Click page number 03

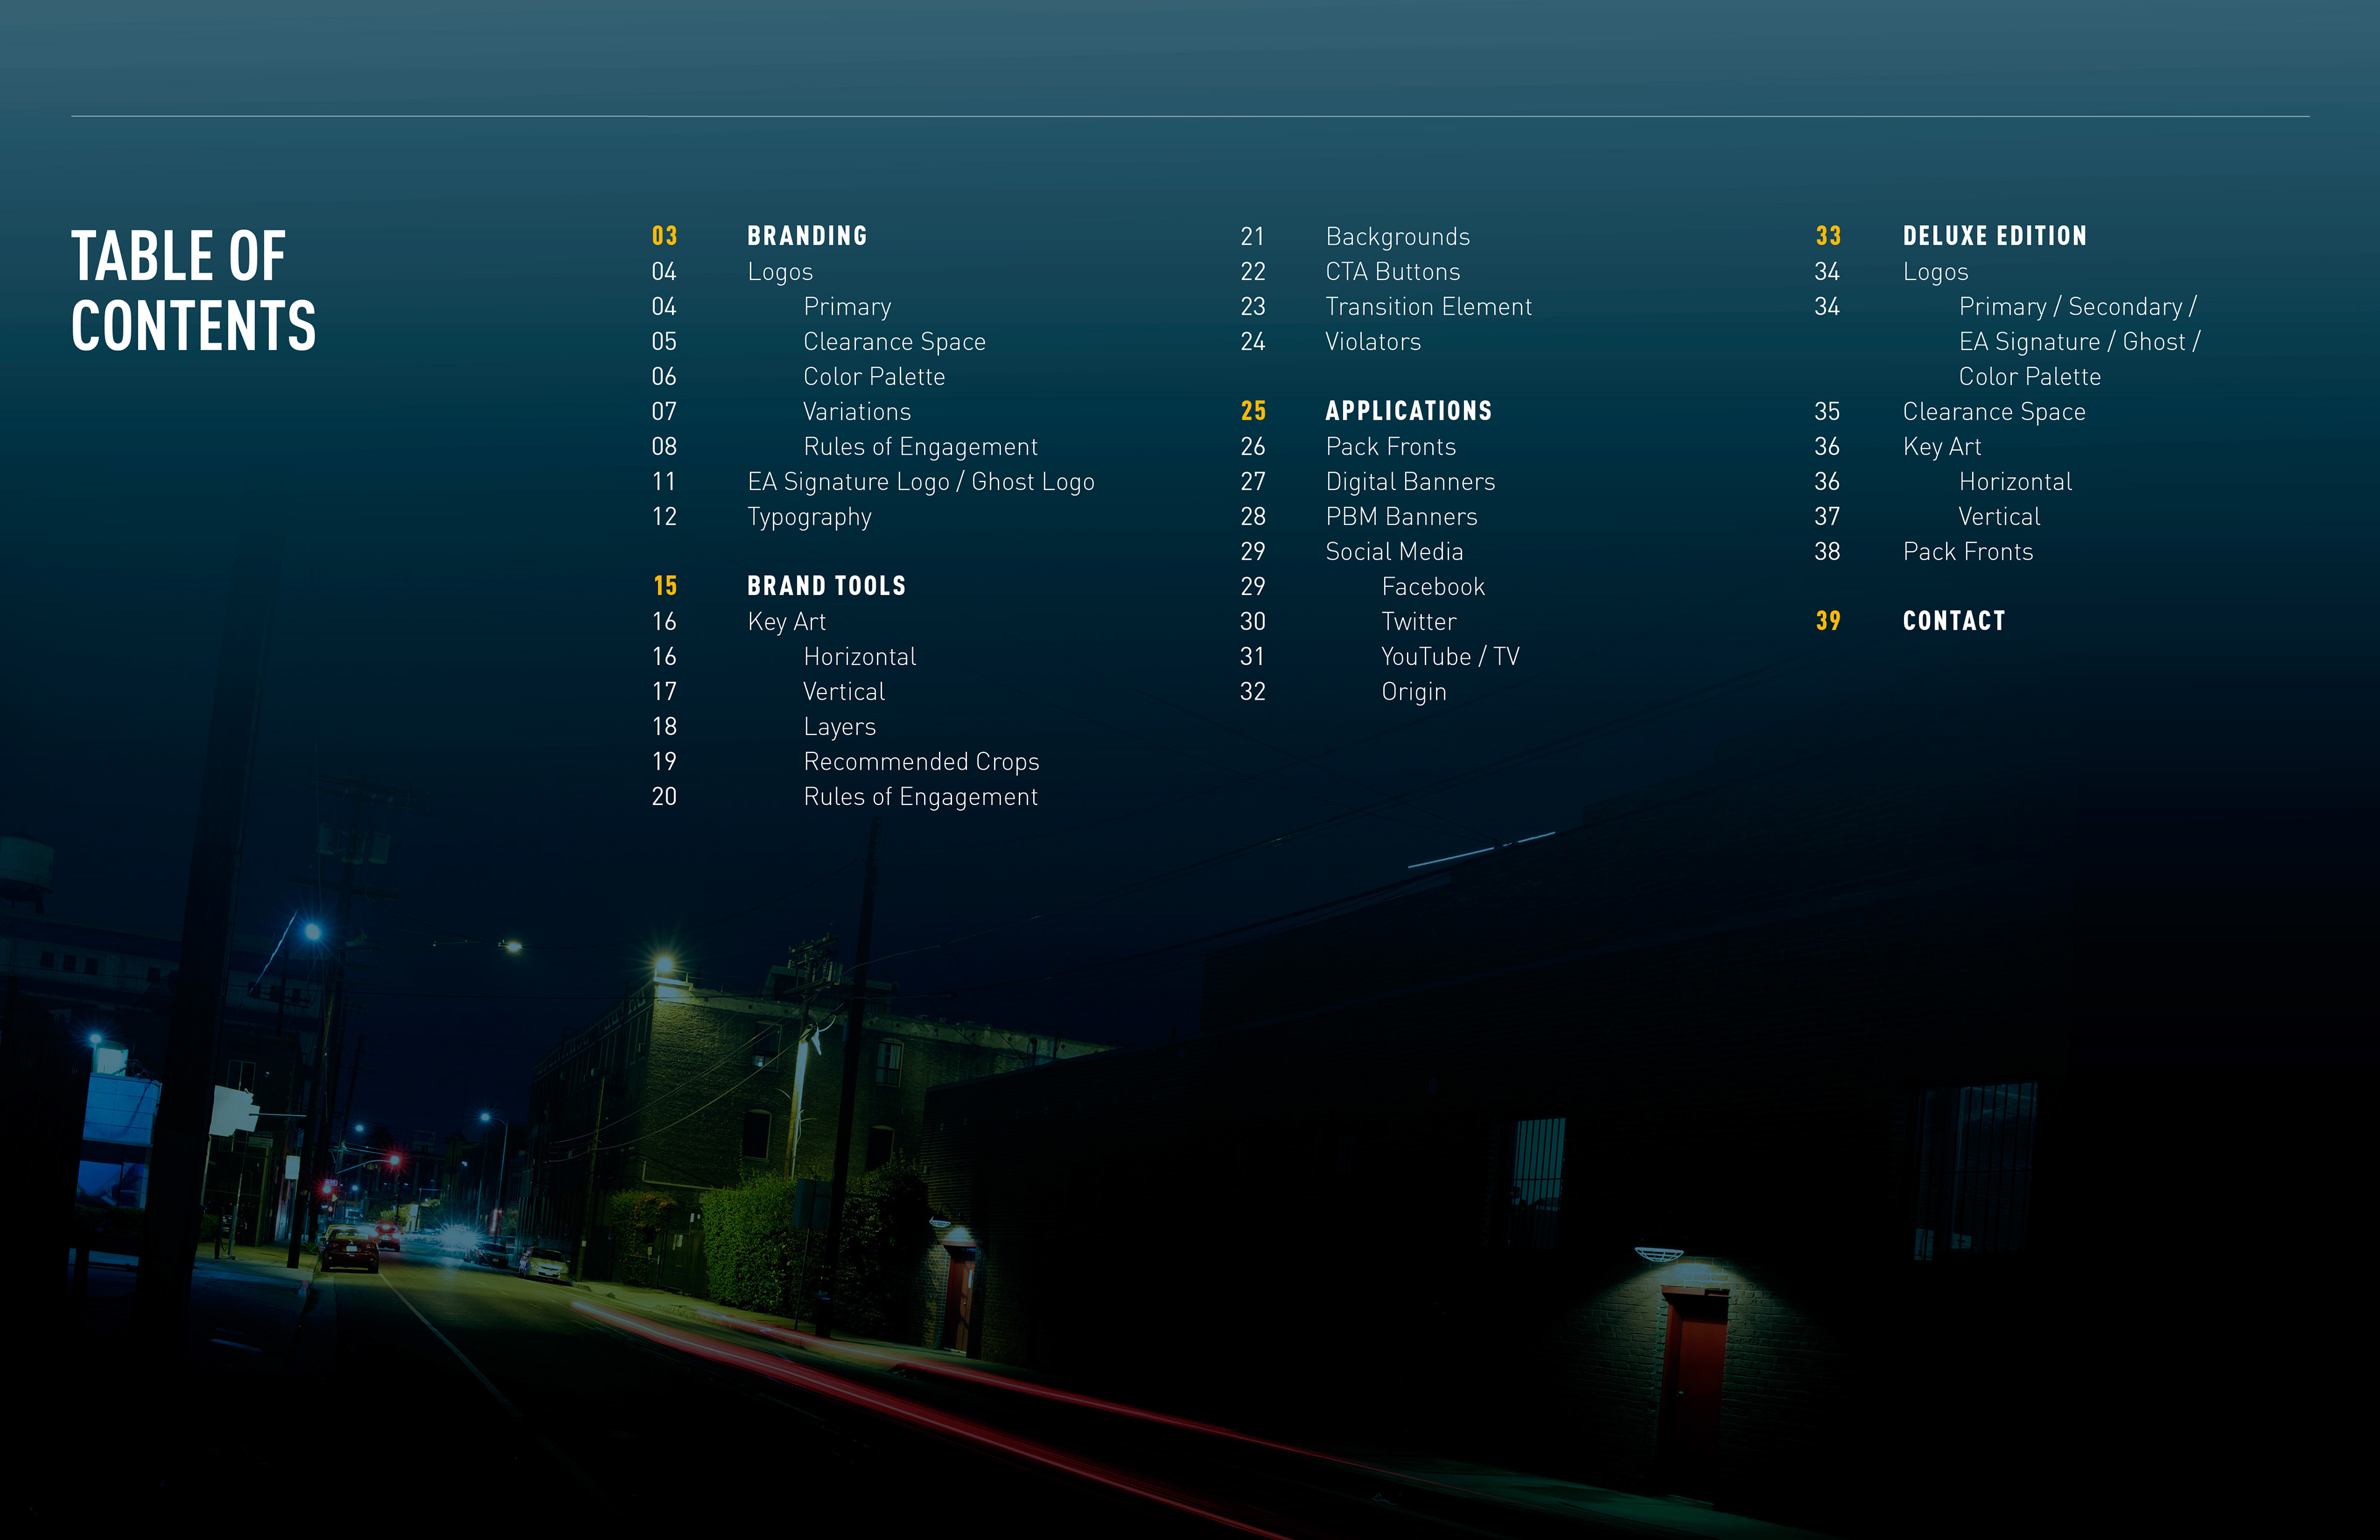664,236
